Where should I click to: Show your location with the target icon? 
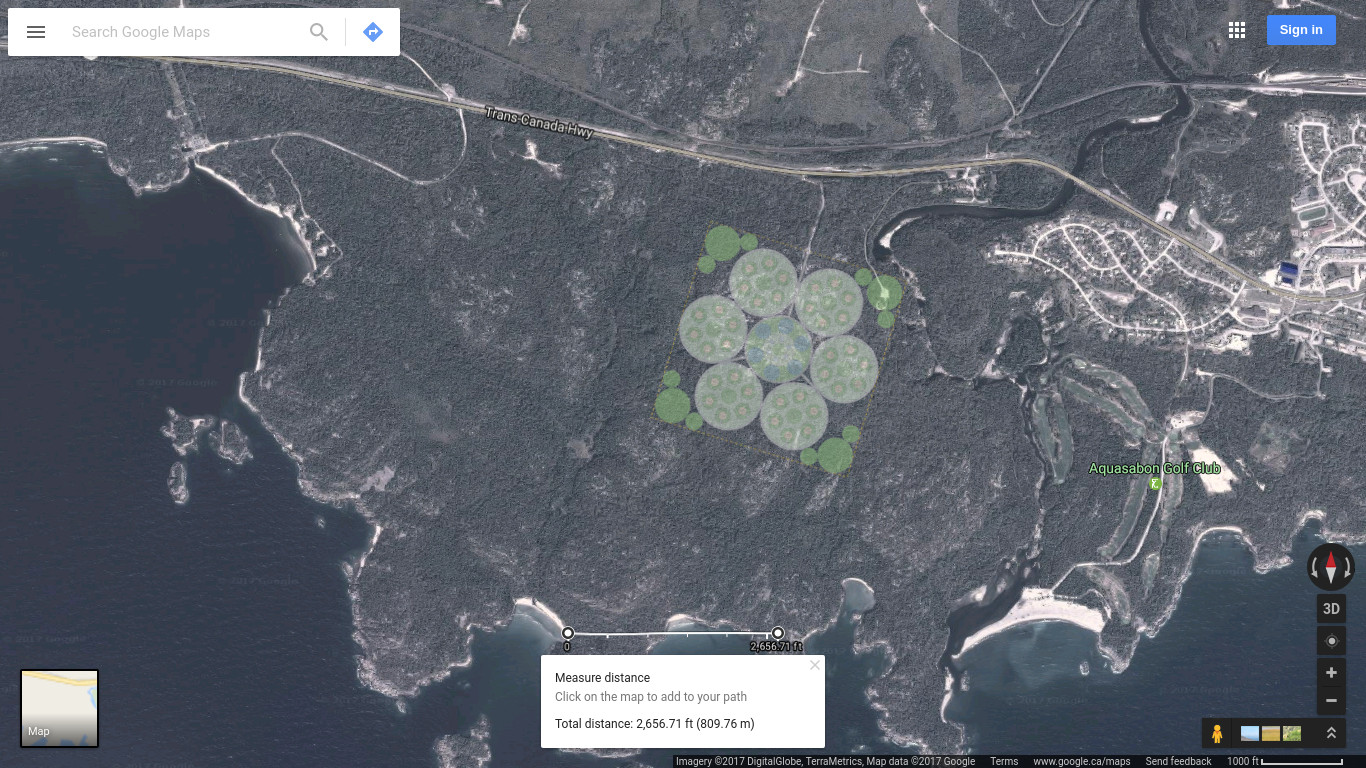[x=1331, y=641]
